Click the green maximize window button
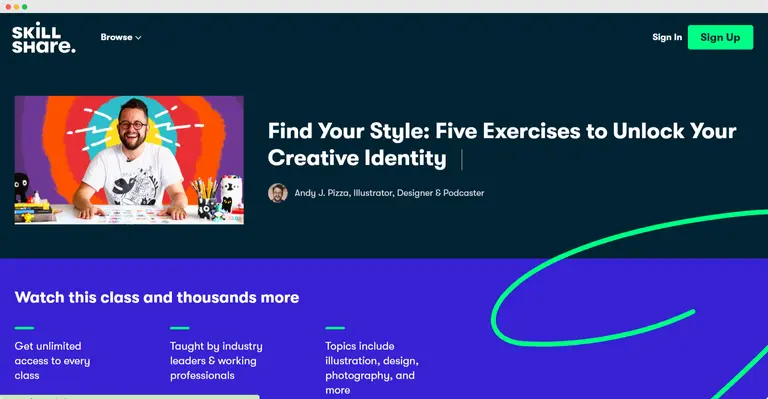This screenshot has width=768, height=399. pos(24,7)
